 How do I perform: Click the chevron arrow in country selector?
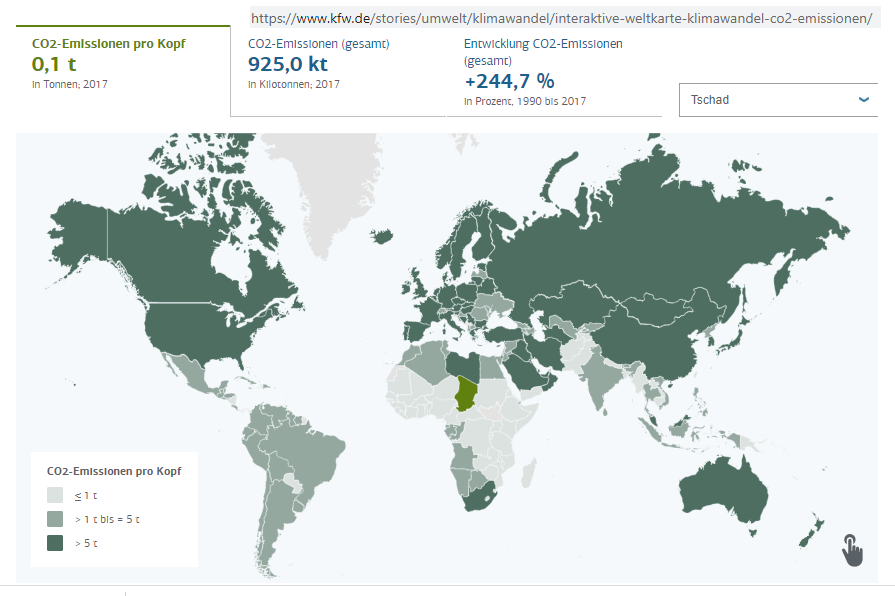coord(864,100)
